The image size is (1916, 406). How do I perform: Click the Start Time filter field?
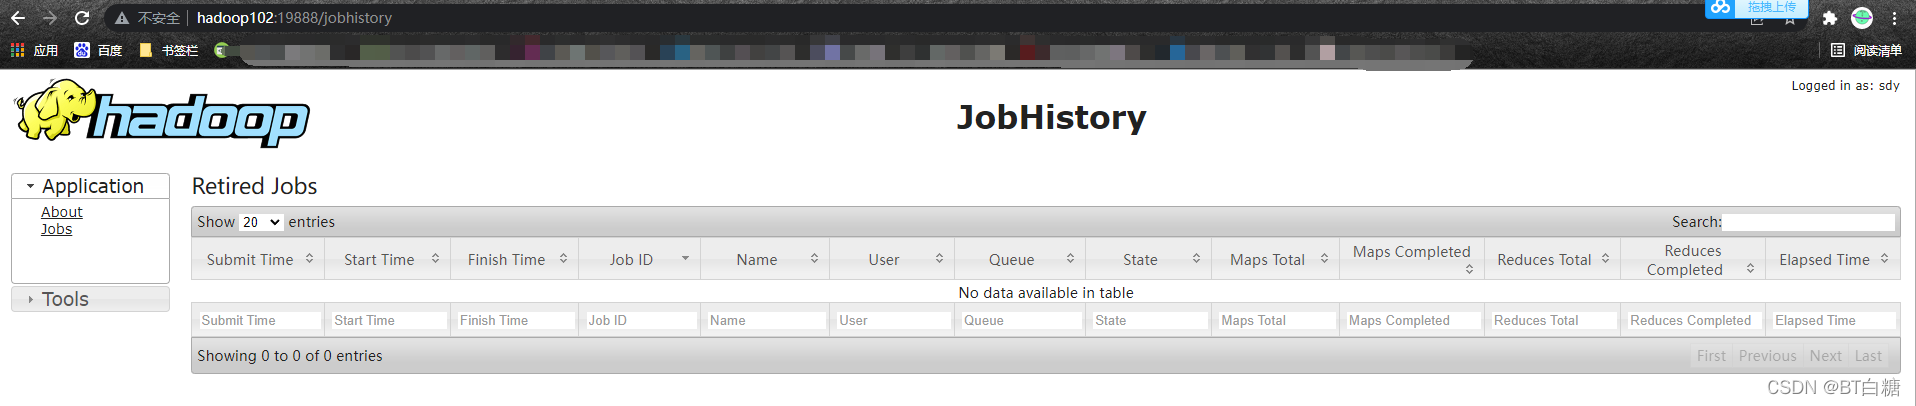[389, 320]
